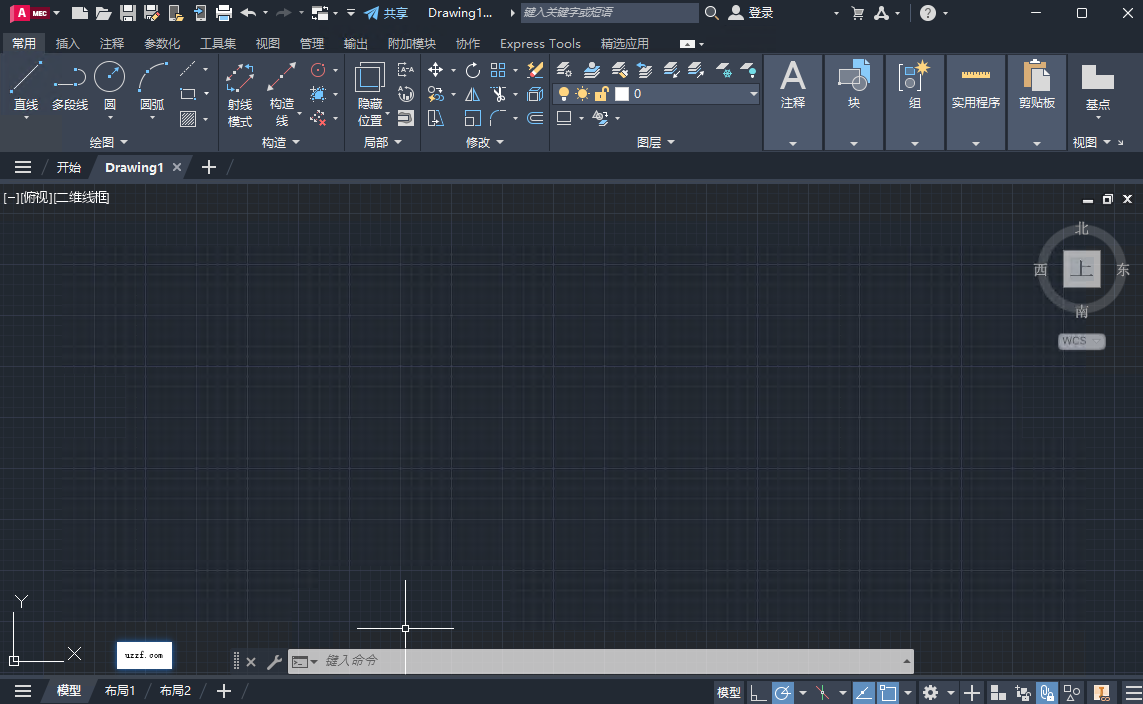The width and height of the screenshot is (1143, 704).
Task: Select the Mirror tool
Action: 472,94
